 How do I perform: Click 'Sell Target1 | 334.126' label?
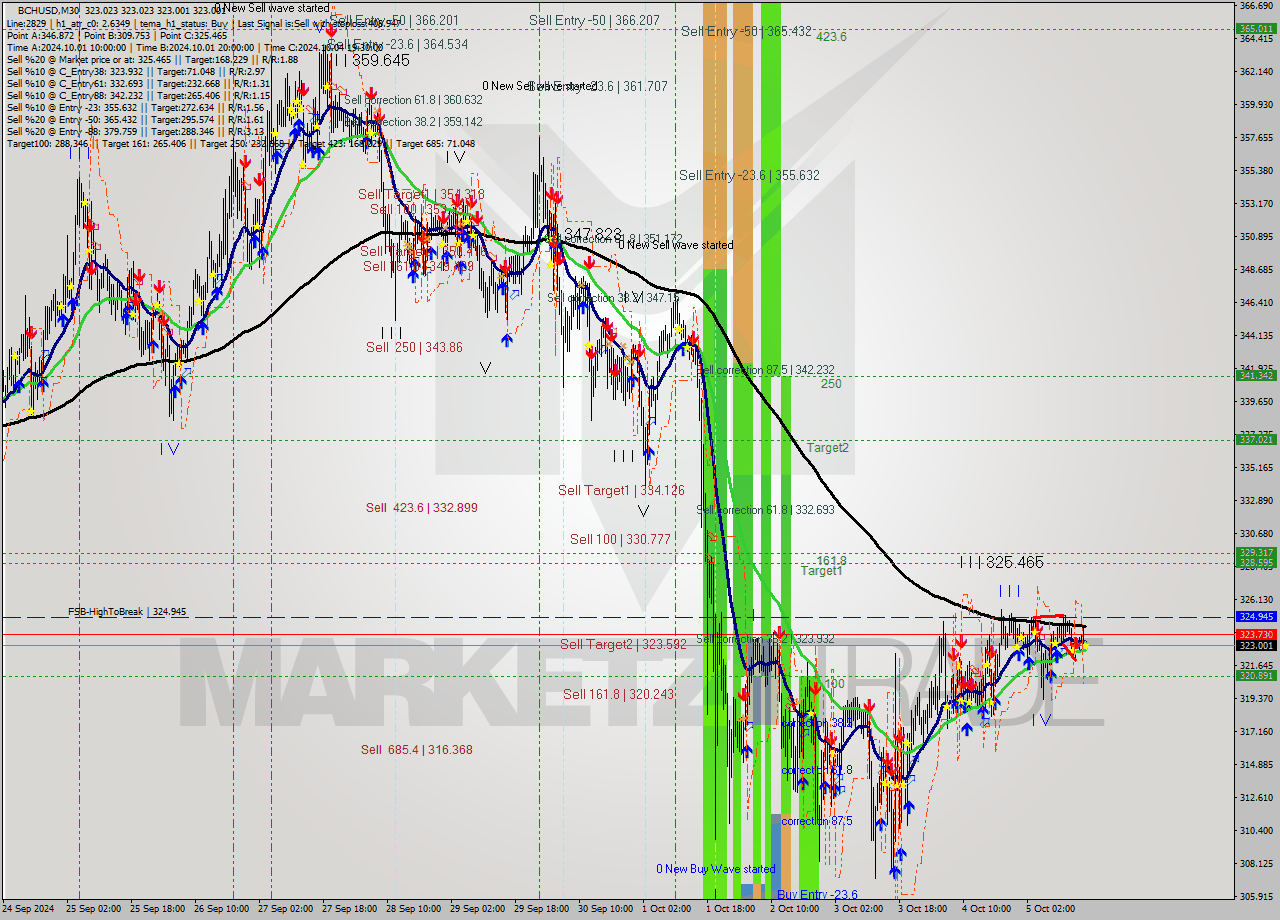(x=621, y=490)
